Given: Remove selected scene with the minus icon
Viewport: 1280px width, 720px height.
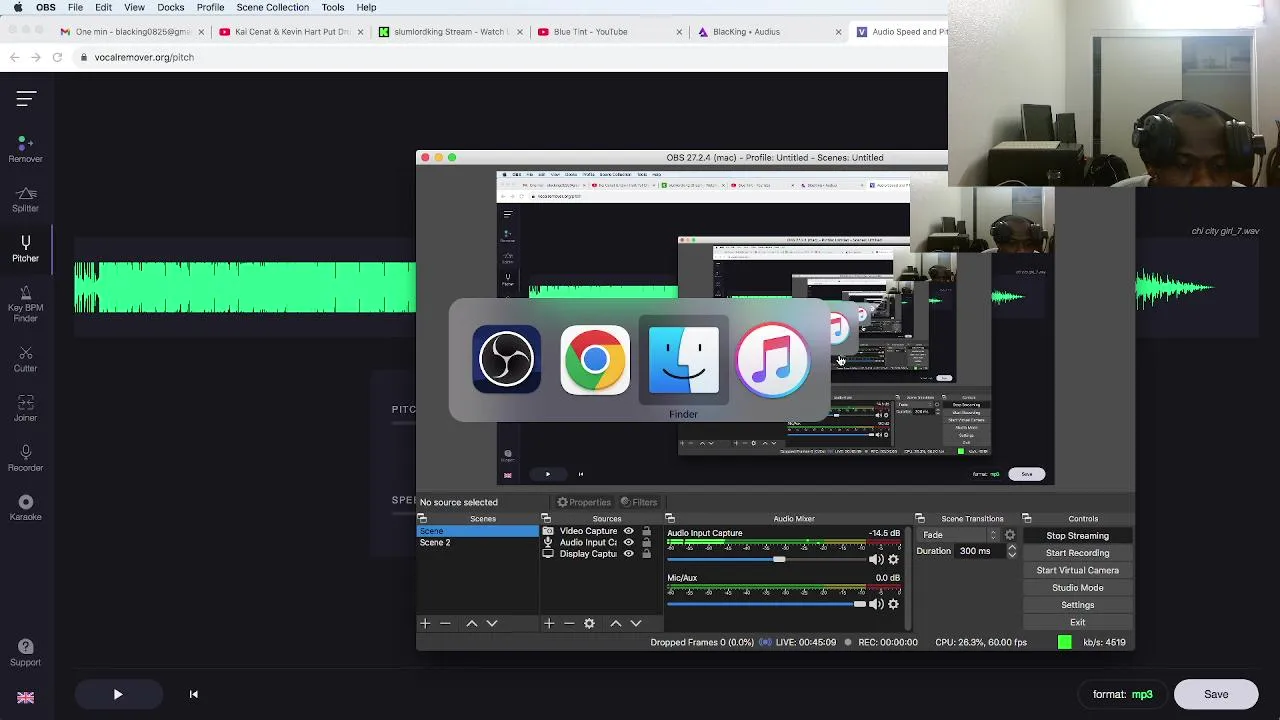Looking at the screenshot, I should (445, 623).
